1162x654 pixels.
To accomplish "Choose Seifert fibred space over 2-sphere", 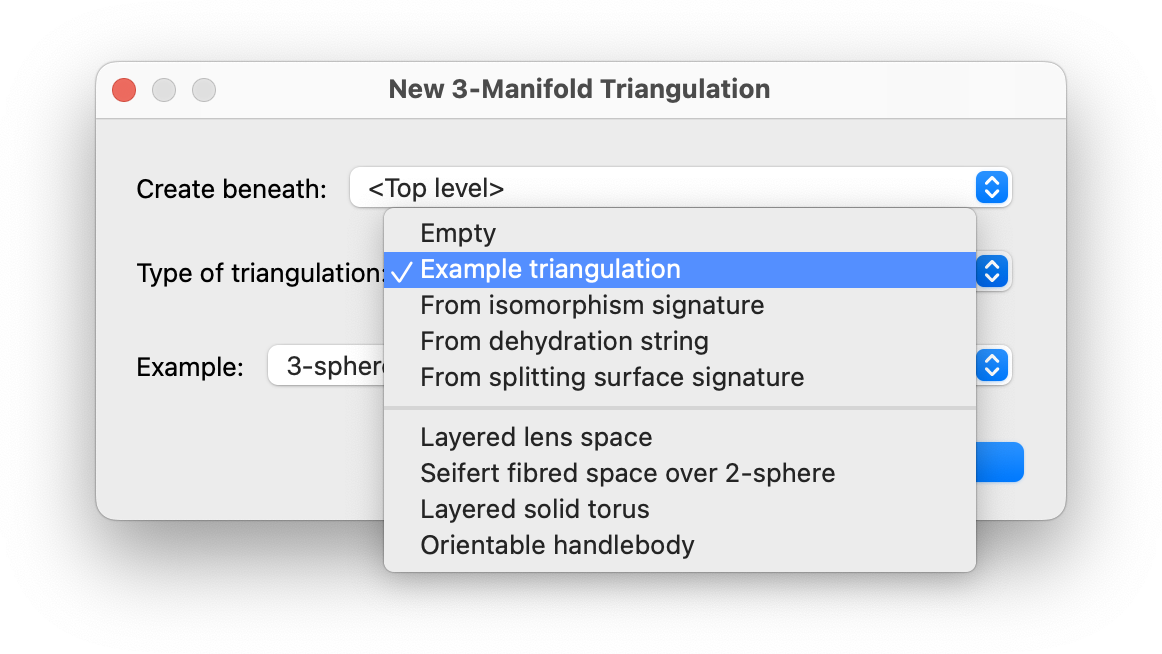I will (x=627, y=473).
